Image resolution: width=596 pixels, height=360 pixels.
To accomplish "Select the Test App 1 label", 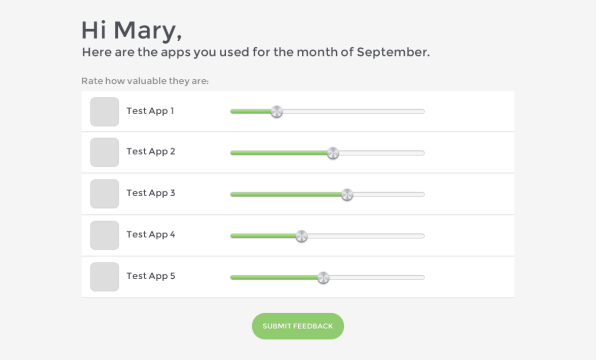I will click(x=150, y=111).
